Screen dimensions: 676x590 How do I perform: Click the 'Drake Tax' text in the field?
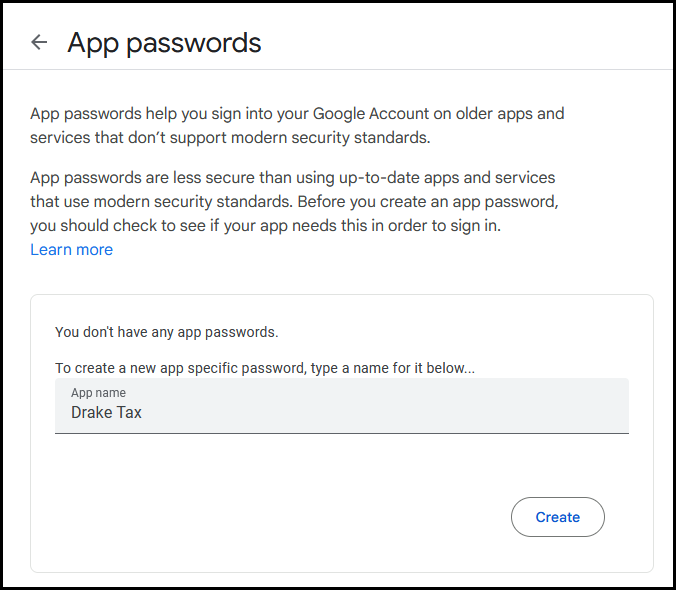click(x=106, y=412)
